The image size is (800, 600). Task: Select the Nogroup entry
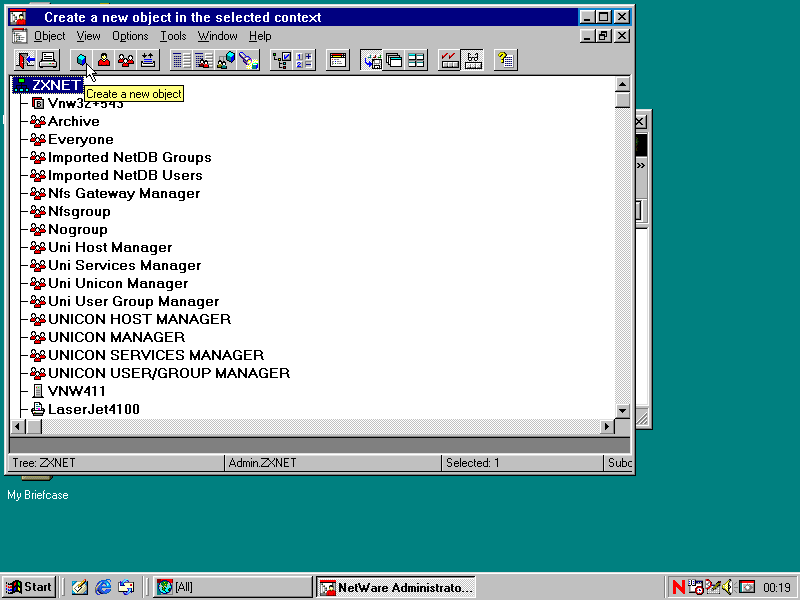coord(68,229)
